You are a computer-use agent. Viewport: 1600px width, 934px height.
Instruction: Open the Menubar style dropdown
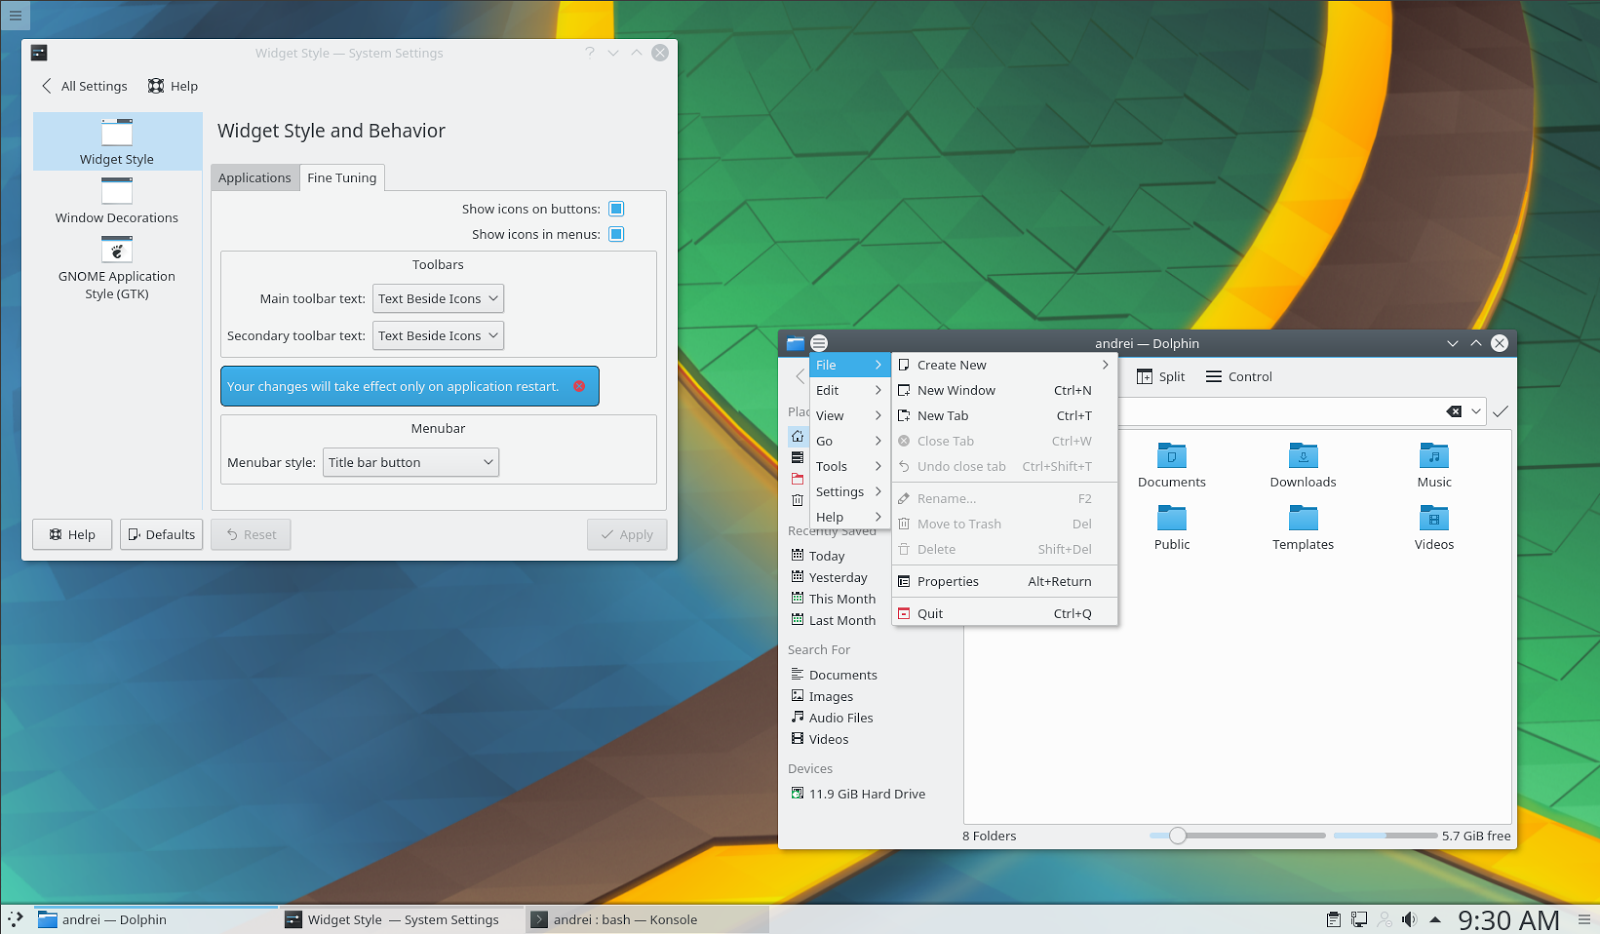[x=411, y=462]
